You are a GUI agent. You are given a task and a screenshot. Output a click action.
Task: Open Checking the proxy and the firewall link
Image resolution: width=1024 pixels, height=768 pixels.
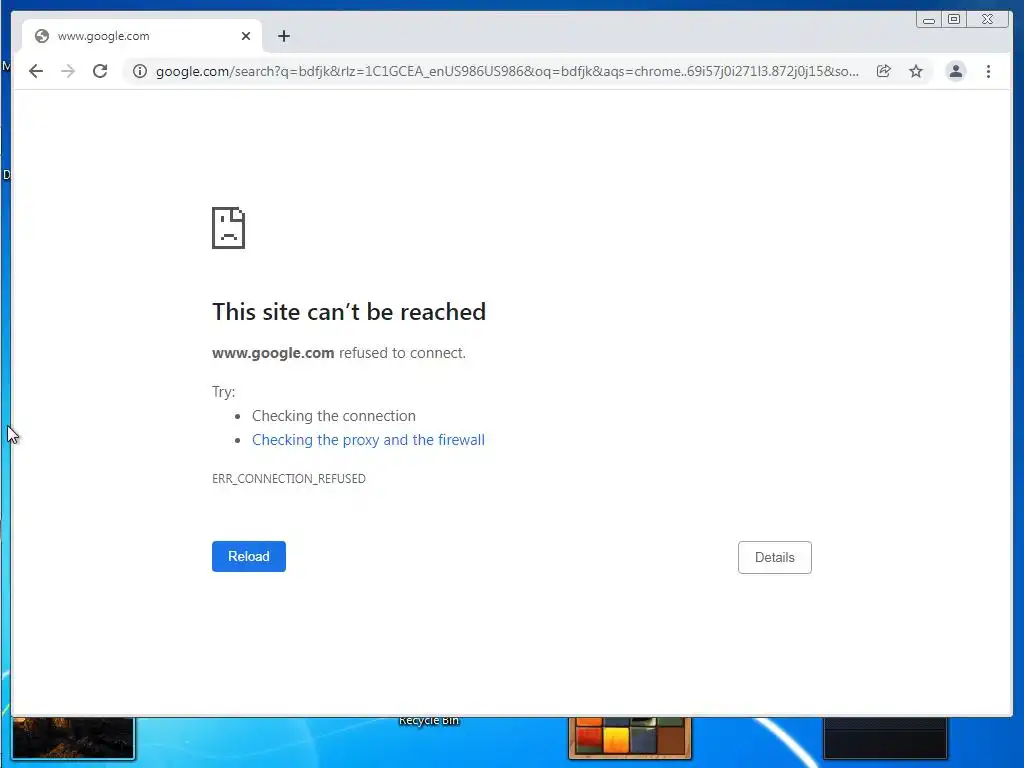tap(368, 440)
